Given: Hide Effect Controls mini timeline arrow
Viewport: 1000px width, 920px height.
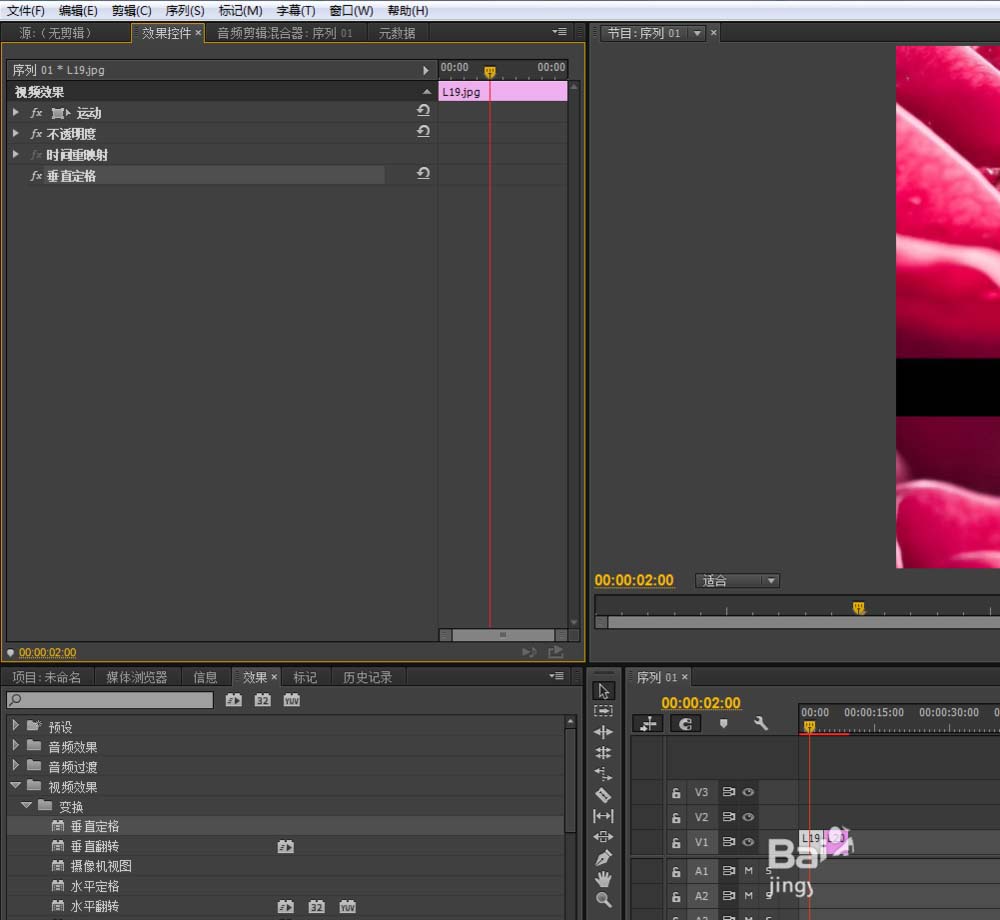Looking at the screenshot, I should (425, 70).
